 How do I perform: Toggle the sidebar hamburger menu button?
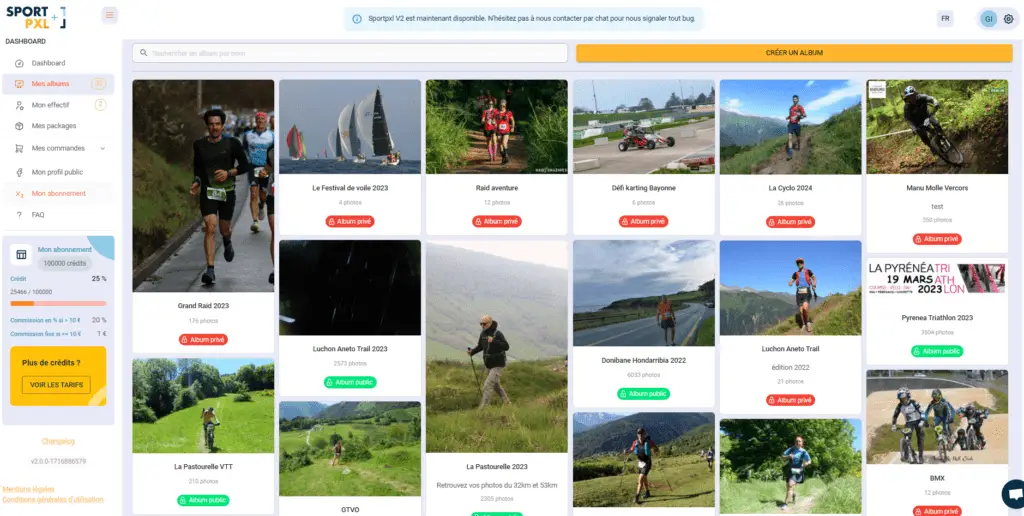click(110, 15)
